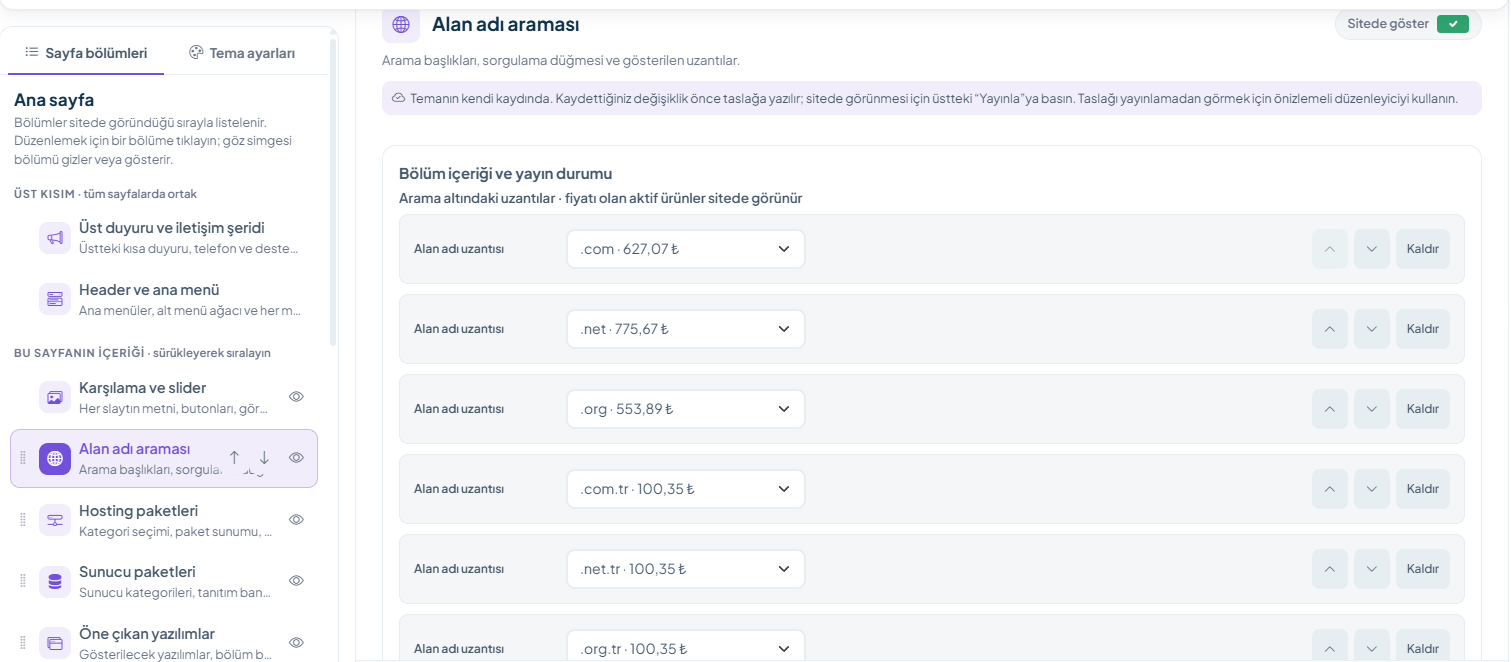Move the .com.tr extension row up
Viewport: 1511px width, 662px height.
1329,489
